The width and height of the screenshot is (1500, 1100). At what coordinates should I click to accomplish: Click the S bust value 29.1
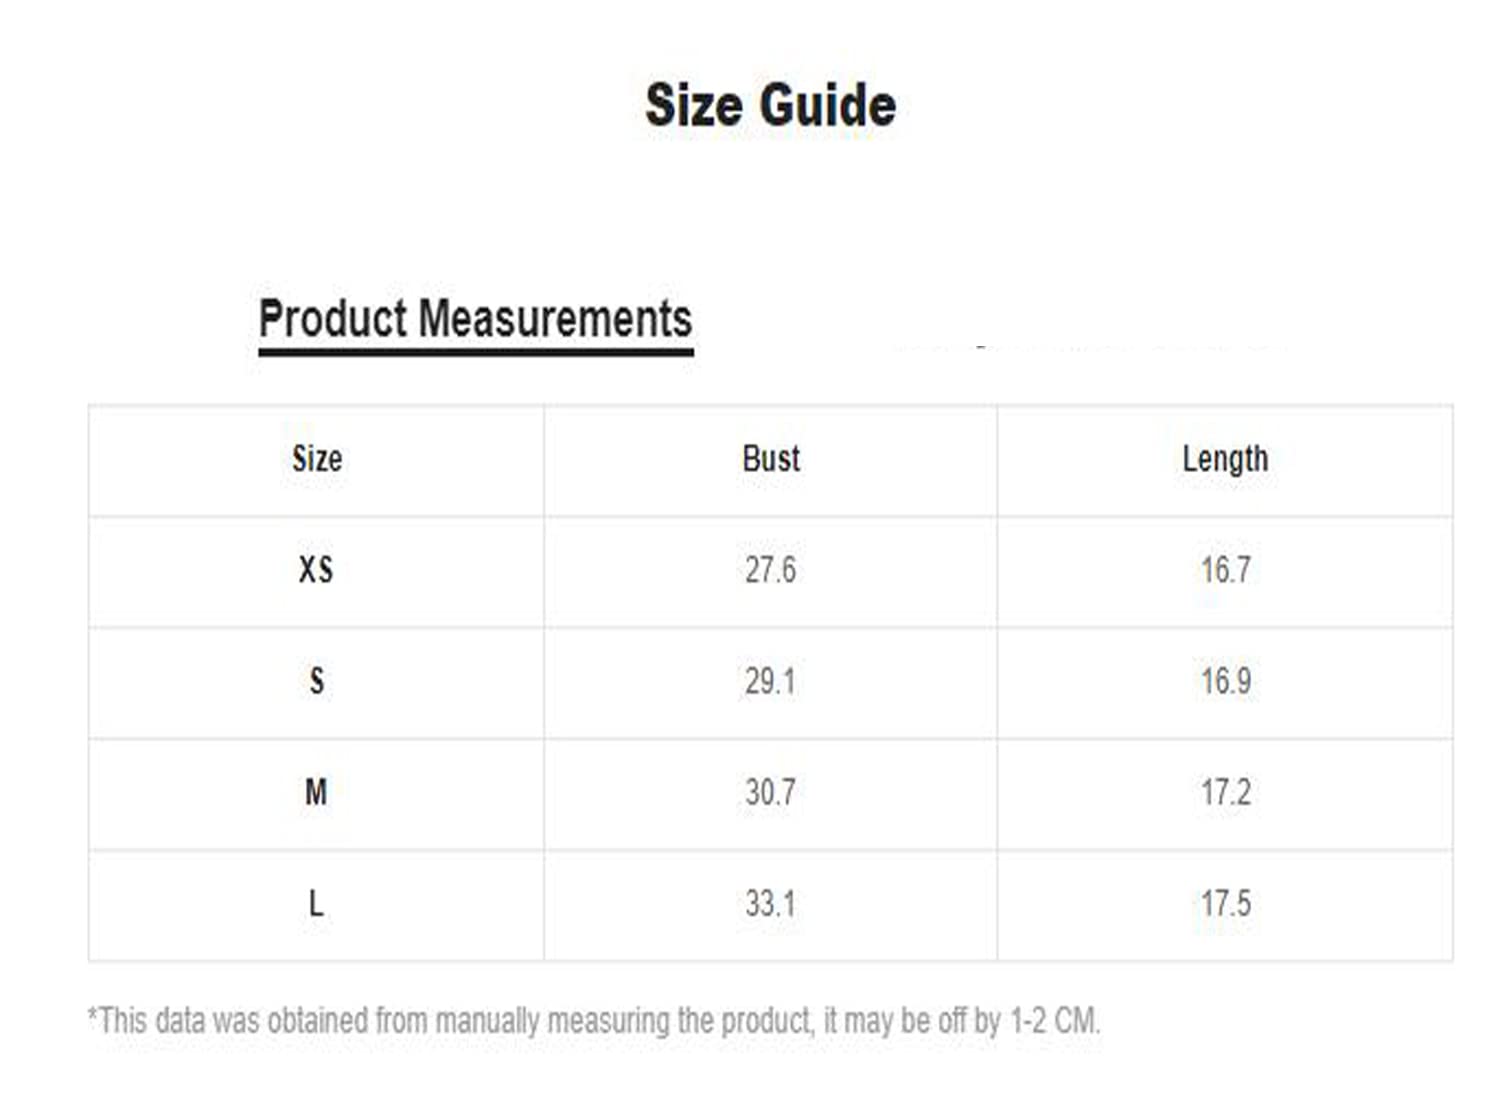coord(770,681)
